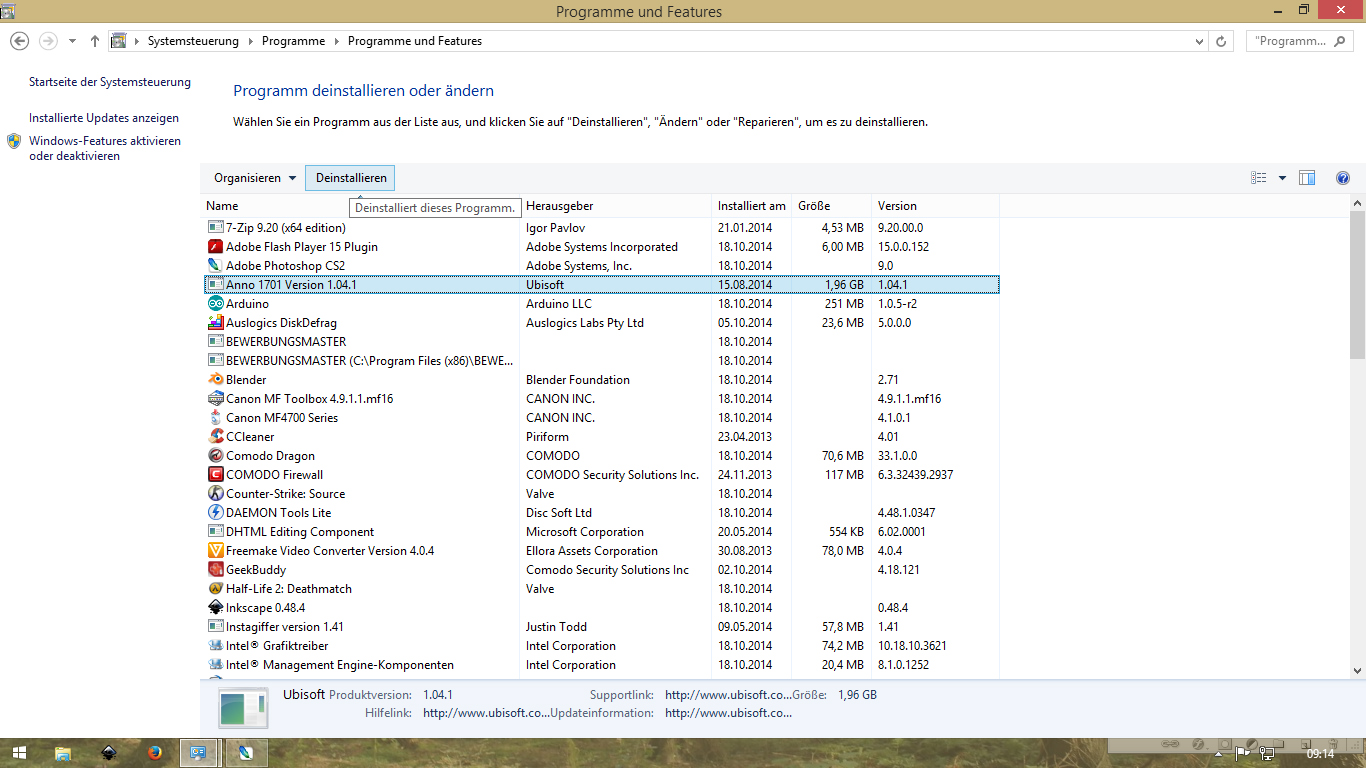Click the Deinstallieren button
This screenshot has height=768, width=1366.
pyautogui.click(x=351, y=178)
